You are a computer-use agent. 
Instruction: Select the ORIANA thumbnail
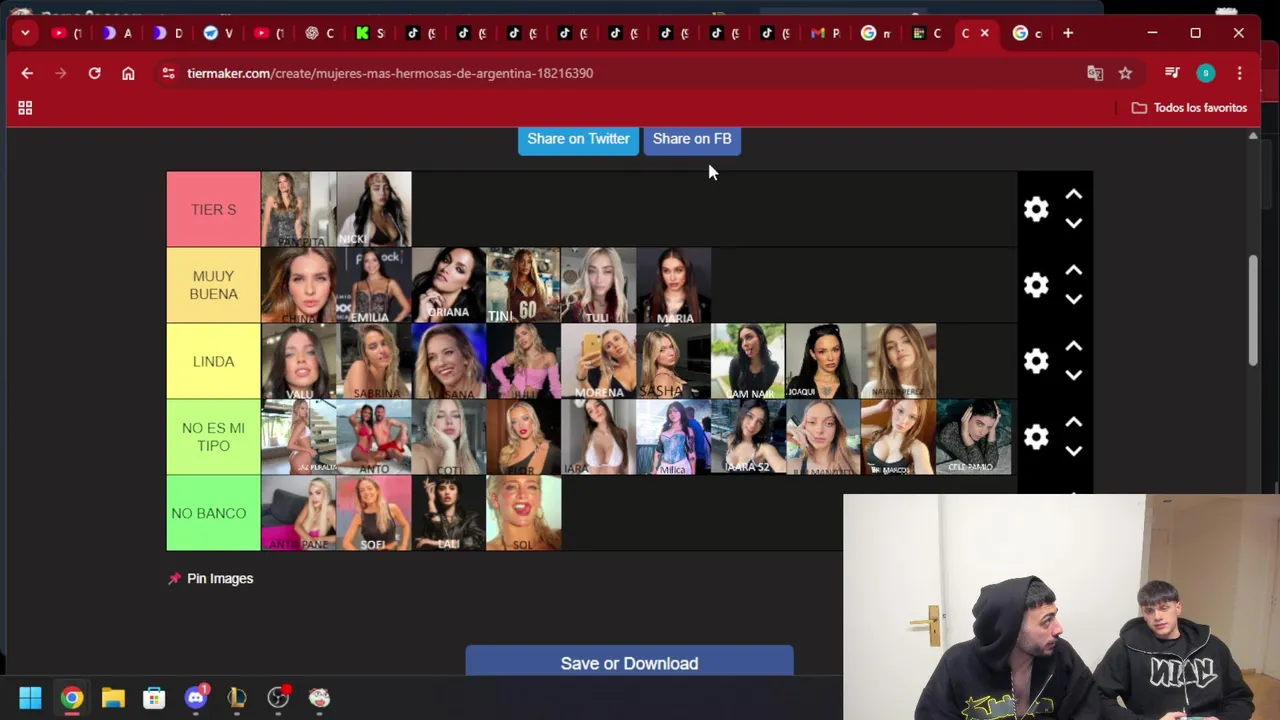point(448,285)
